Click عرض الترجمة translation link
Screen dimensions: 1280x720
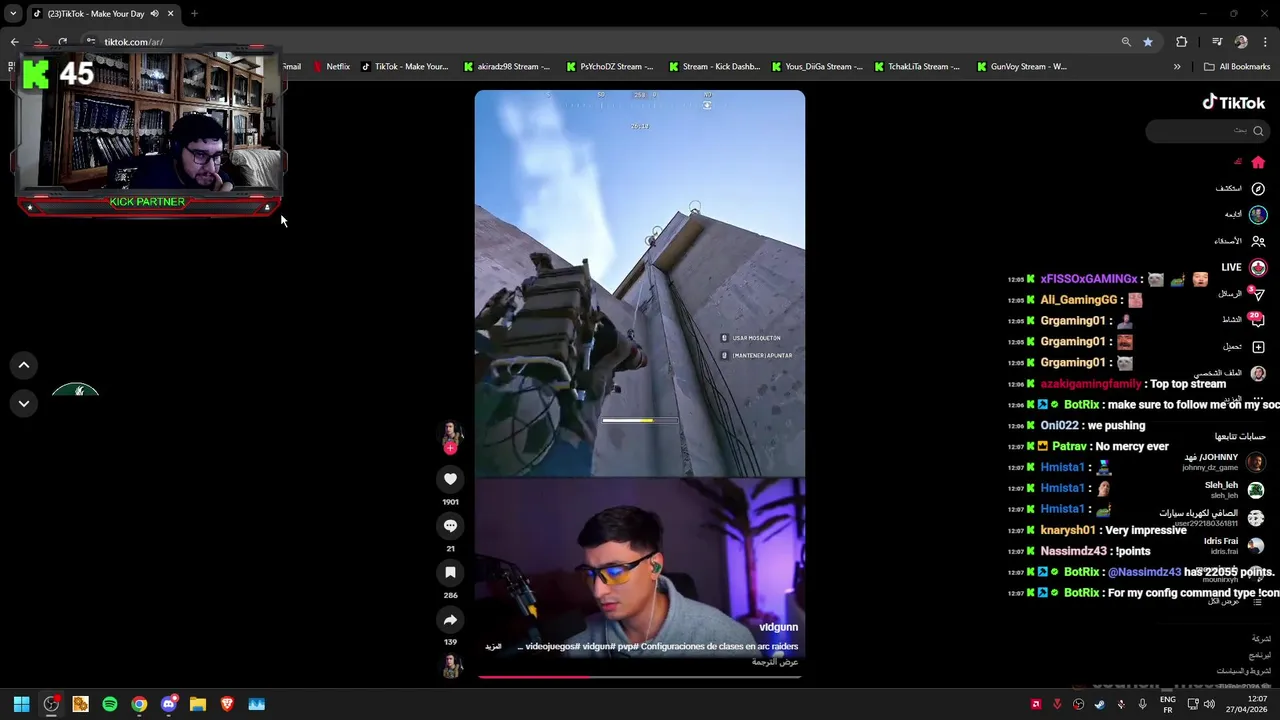[775, 662]
